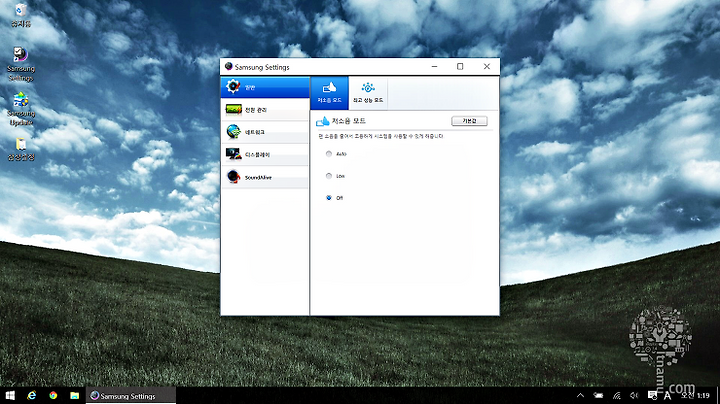Close the Samsung Settings window
This screenshot has height=404, width=720.
[487, 67]
